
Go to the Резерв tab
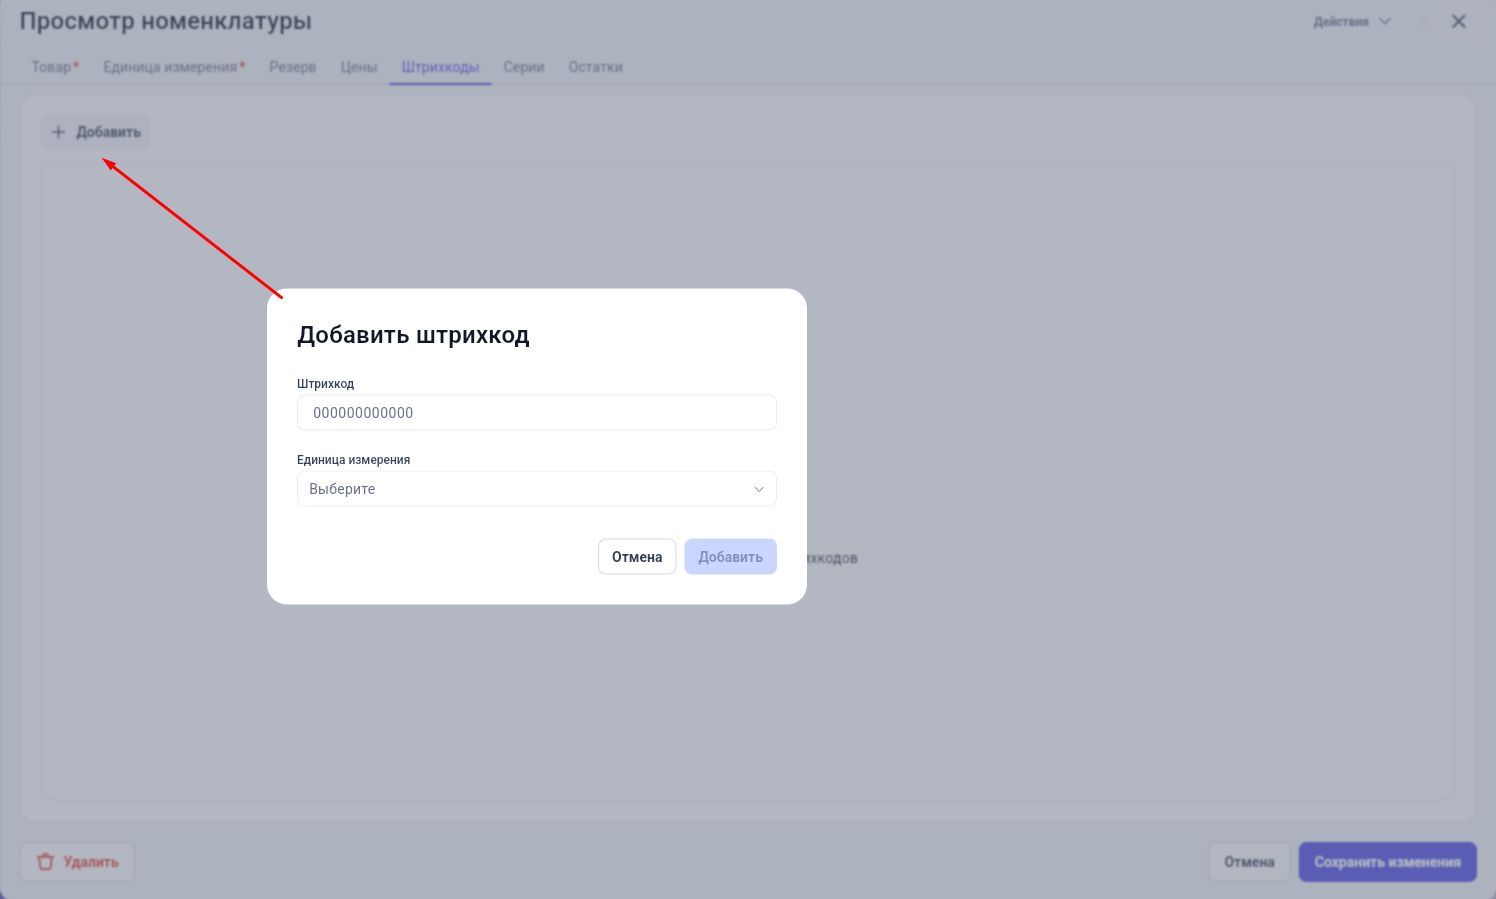pos(292,67)
